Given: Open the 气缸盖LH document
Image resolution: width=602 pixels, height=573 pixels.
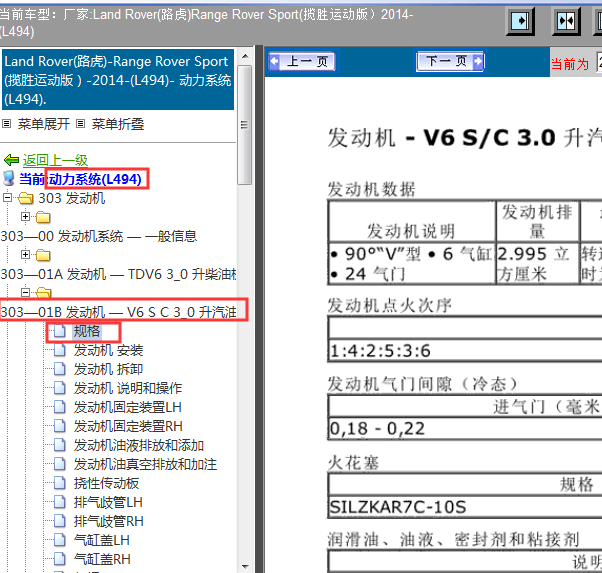Looking at the screenshot, I should [x=102, y=540].
